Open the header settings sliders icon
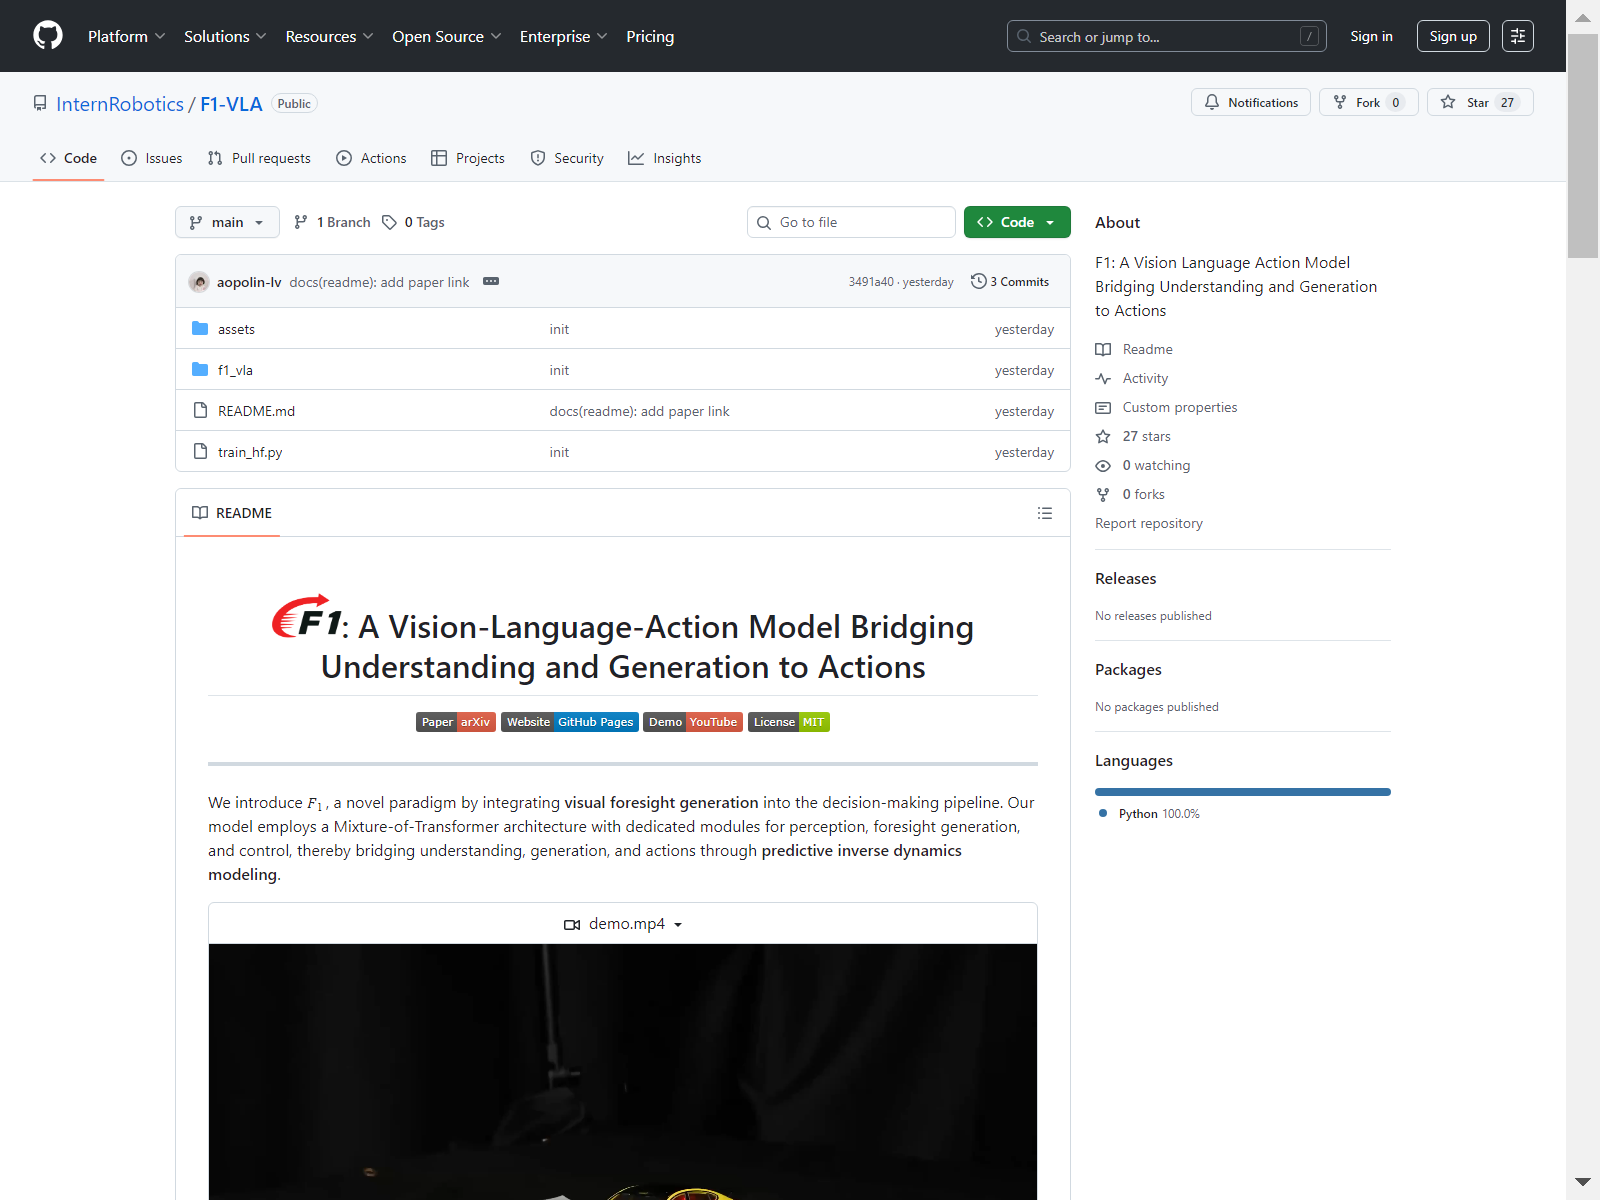Viewport: 1600px width, 1200px height. [x=1517, y=36]
